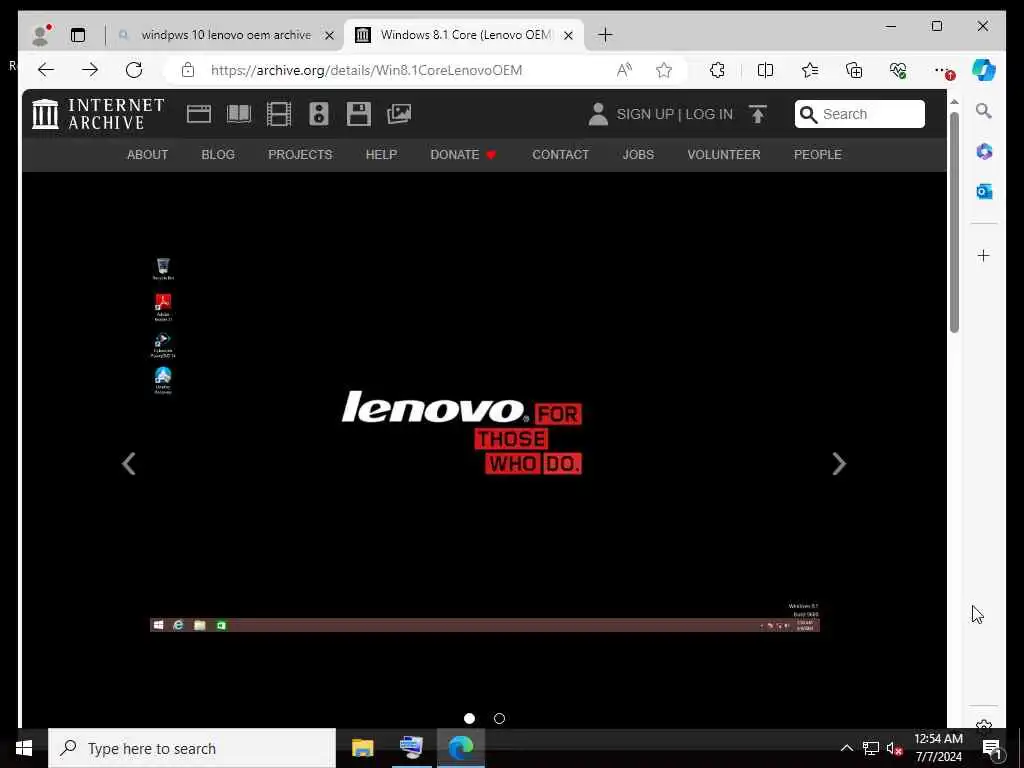Screen dimensions: 1024x768
Task: Click the SIGN UP link
Action: pos(645,114)
